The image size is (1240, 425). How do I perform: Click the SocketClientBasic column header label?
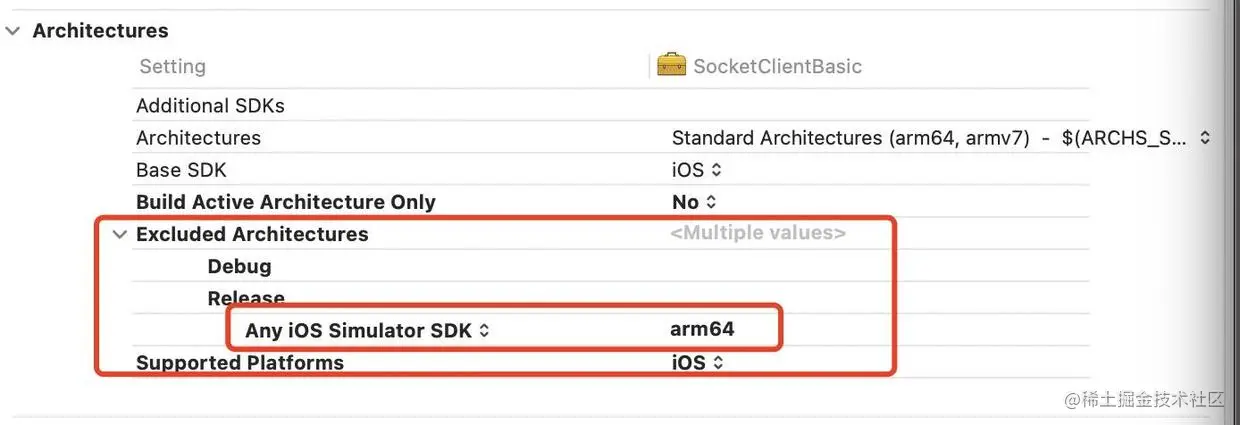coord(777,67)
